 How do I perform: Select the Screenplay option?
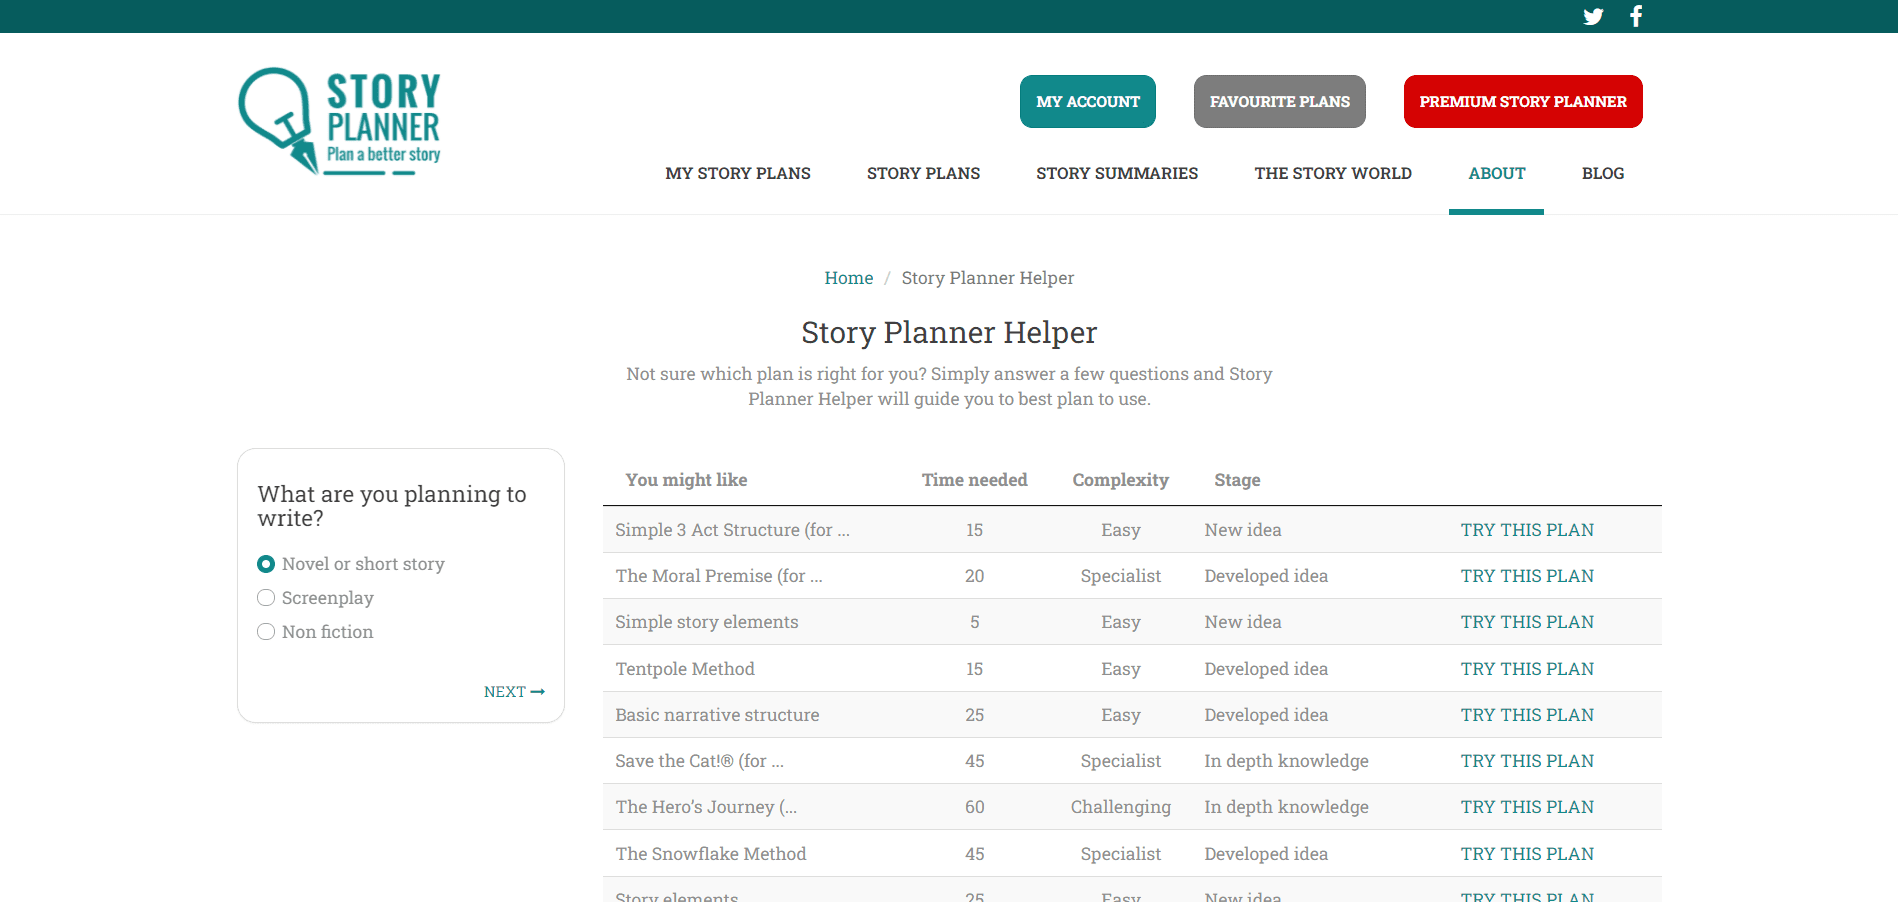pyautogui.click(x=266, y=597)
